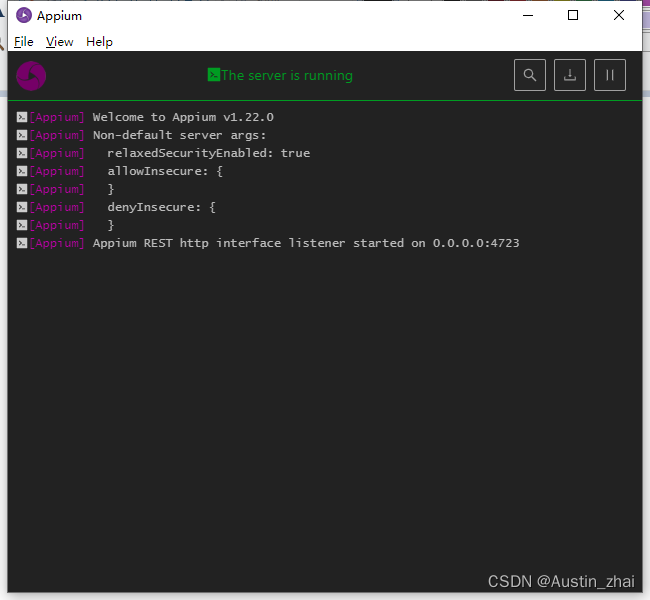Screen dimensions: 650x600
Task: Select the 'denyInsecure: {' log line
Action: 161,207
